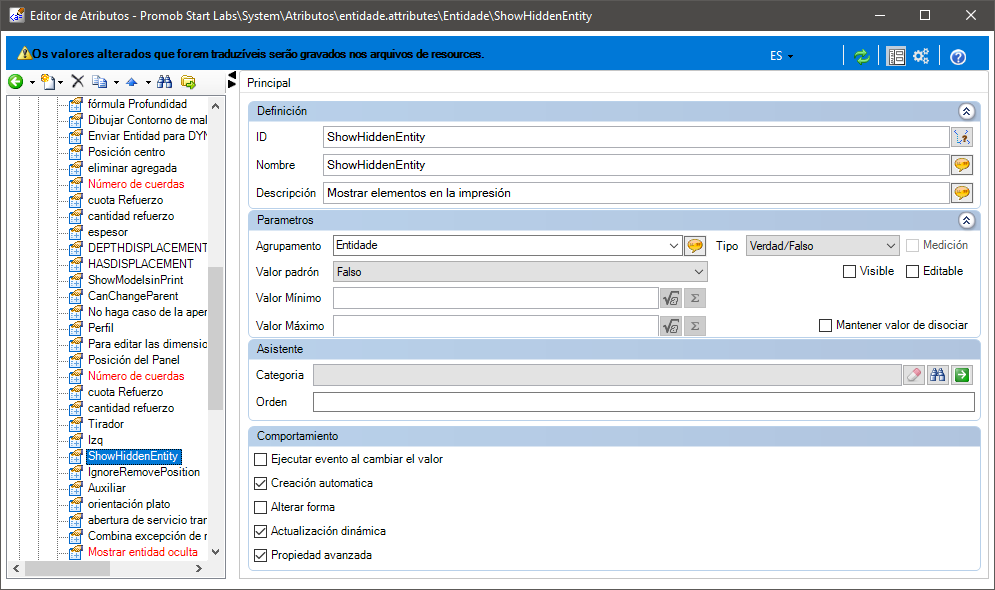This screenshot has height=590, width=995.
Task: Click the translate bubble beside Nombre
Action: (x=962, y=165)
